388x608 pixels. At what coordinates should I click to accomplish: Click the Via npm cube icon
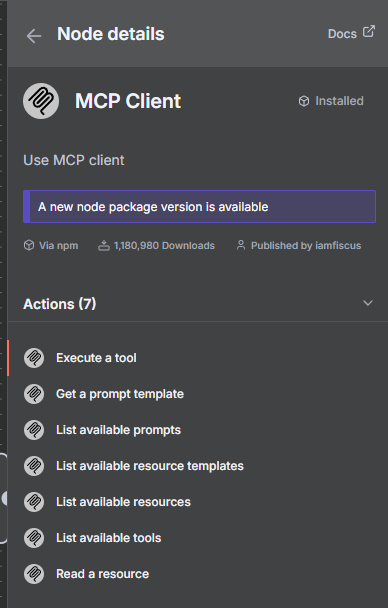point(29,245)
